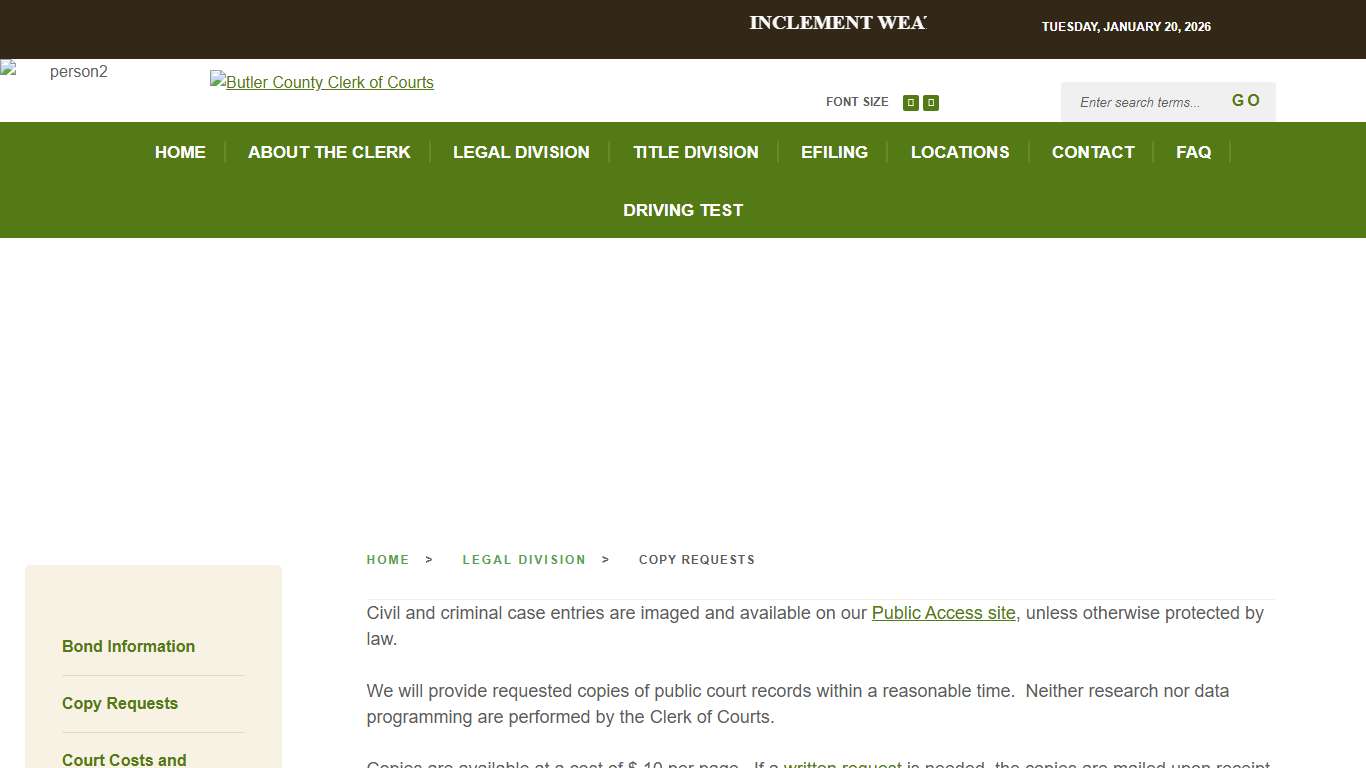
Task: Click the Butler County Clerk of Courts logo
Action: 321,82
